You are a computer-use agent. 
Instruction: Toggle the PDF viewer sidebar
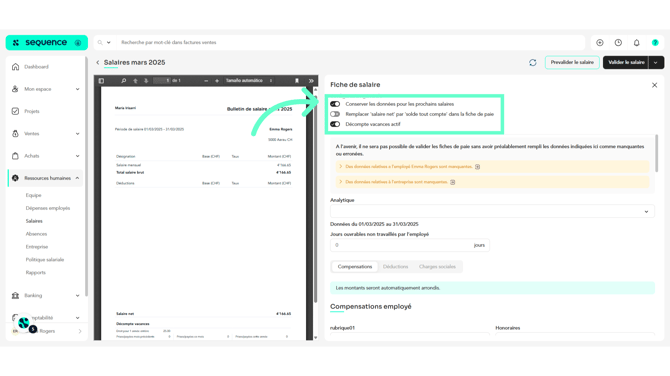tap(101, 81)
